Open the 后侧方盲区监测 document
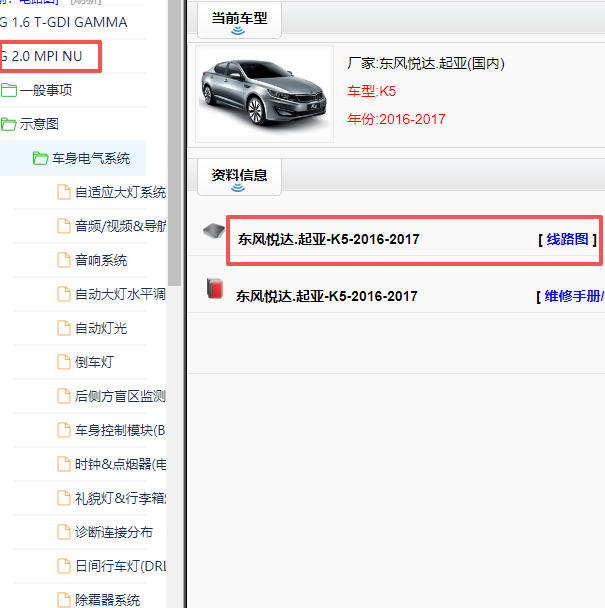 coord(120,396)
